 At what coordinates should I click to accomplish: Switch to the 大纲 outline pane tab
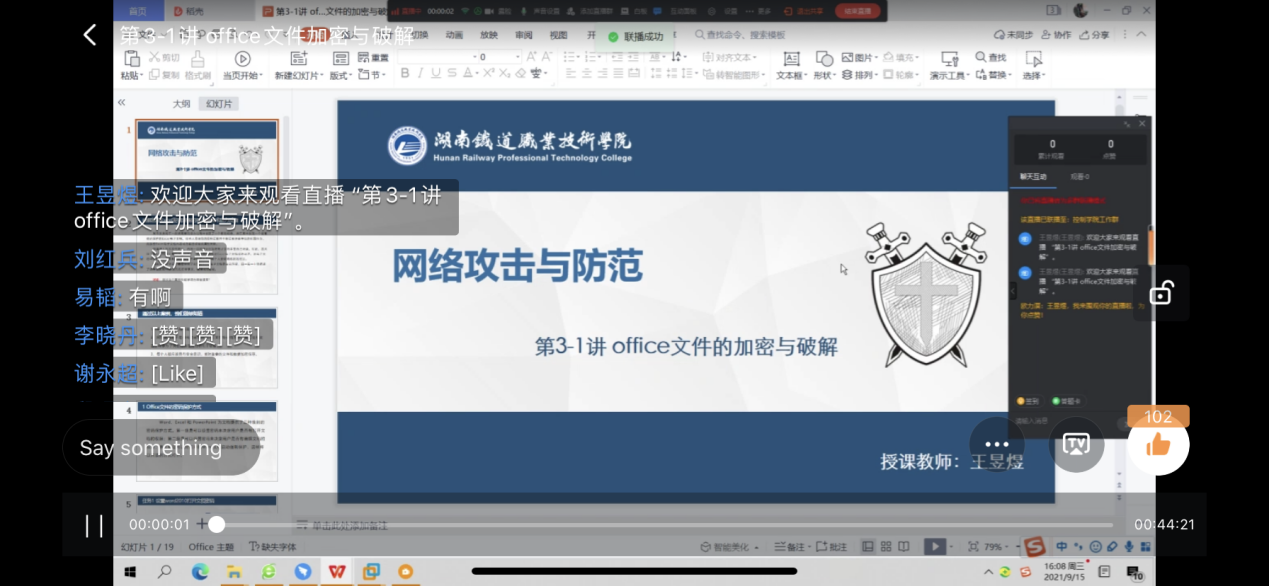(x=181, y=104)
